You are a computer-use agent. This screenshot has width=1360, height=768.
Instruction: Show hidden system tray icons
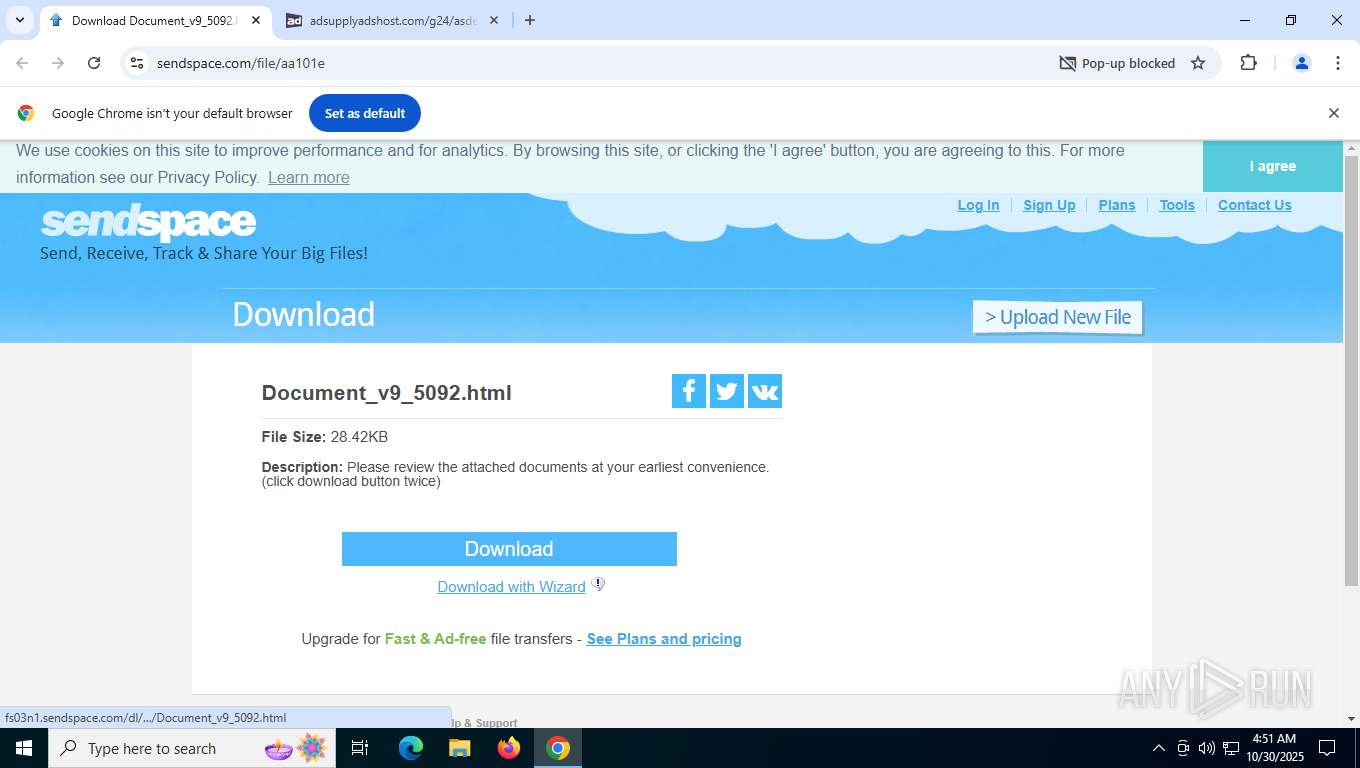(1158, 748)
